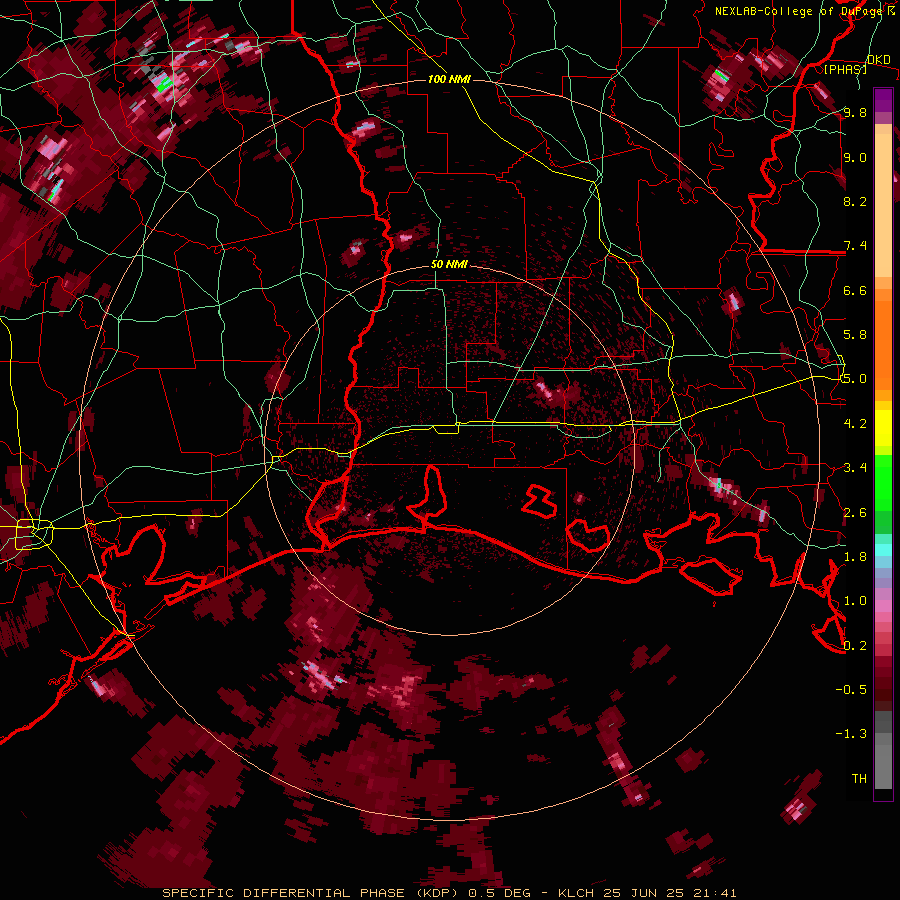Pick the cyan band in color scale
This screenshot has width=900, height=900.
point(883,550)
